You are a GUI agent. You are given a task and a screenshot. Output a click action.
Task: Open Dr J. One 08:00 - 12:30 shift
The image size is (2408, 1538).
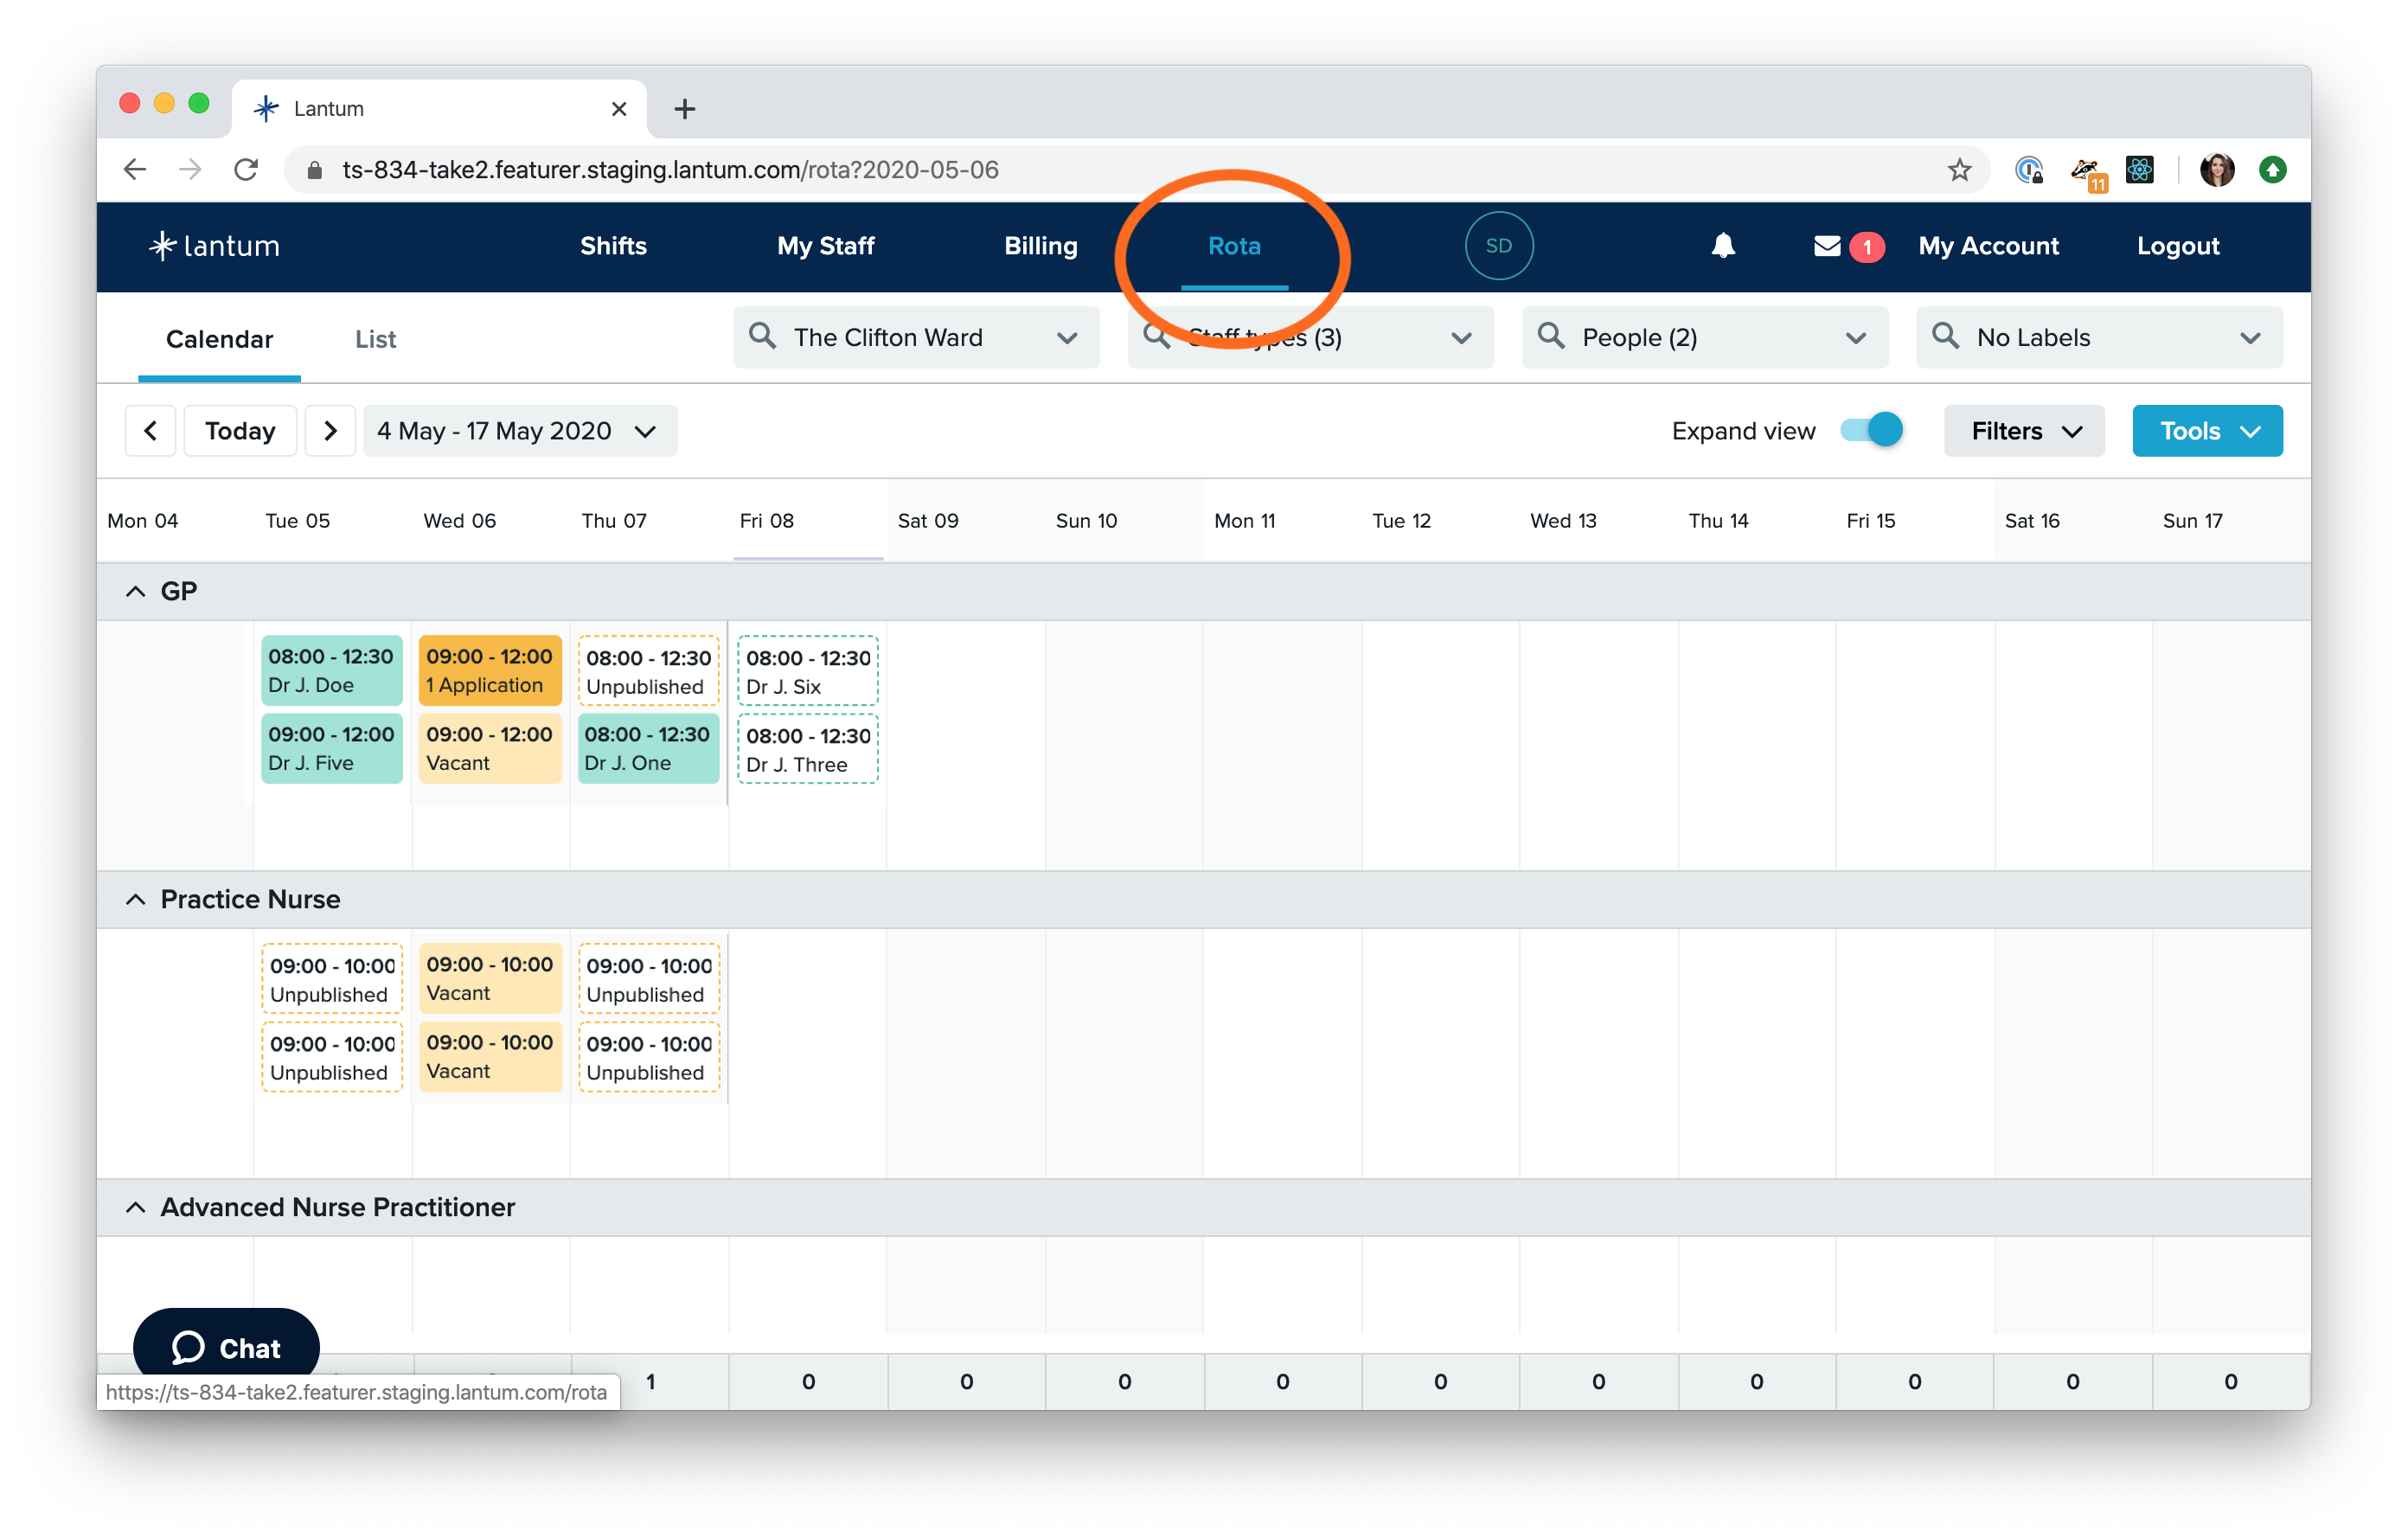(x=648, y=748)
